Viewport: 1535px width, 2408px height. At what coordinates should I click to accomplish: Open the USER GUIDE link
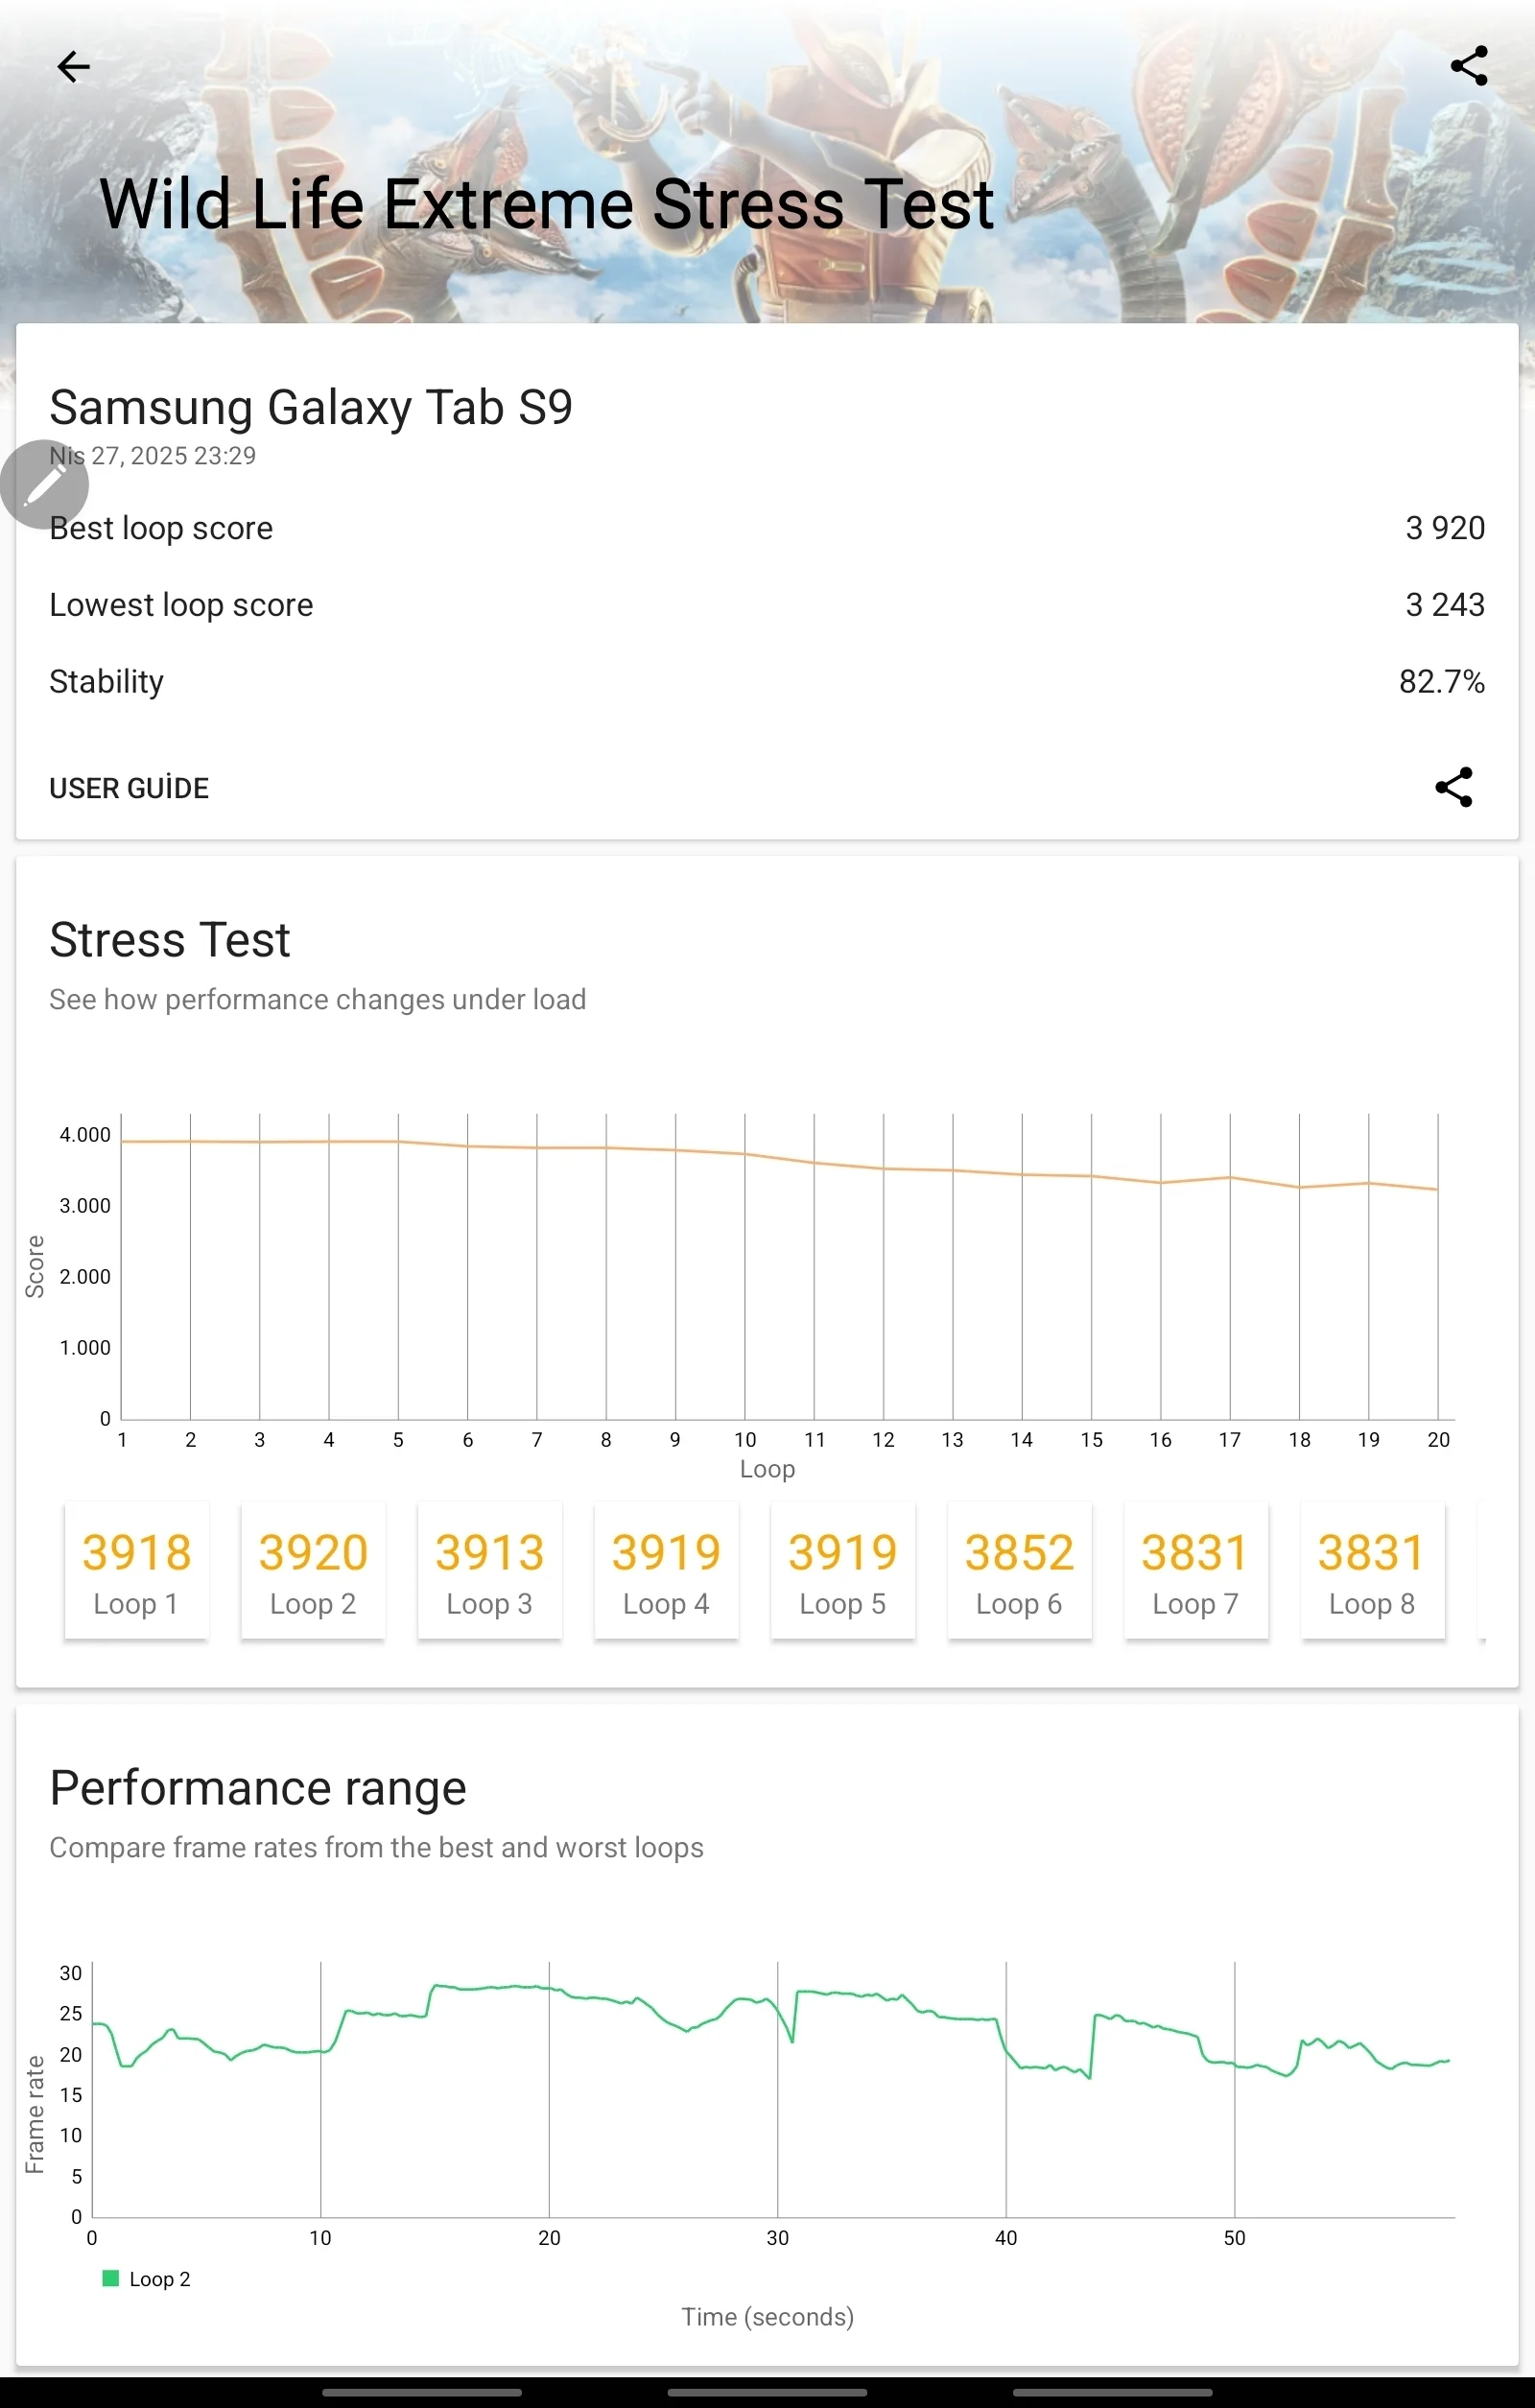click(129, 788)
